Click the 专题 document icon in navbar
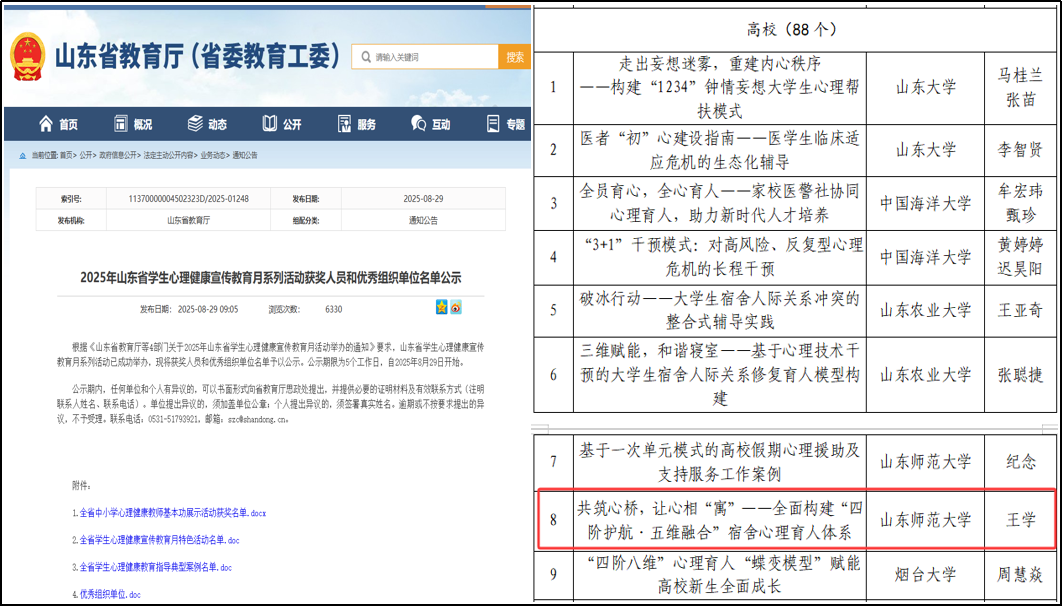 click(x=493, y=124)
